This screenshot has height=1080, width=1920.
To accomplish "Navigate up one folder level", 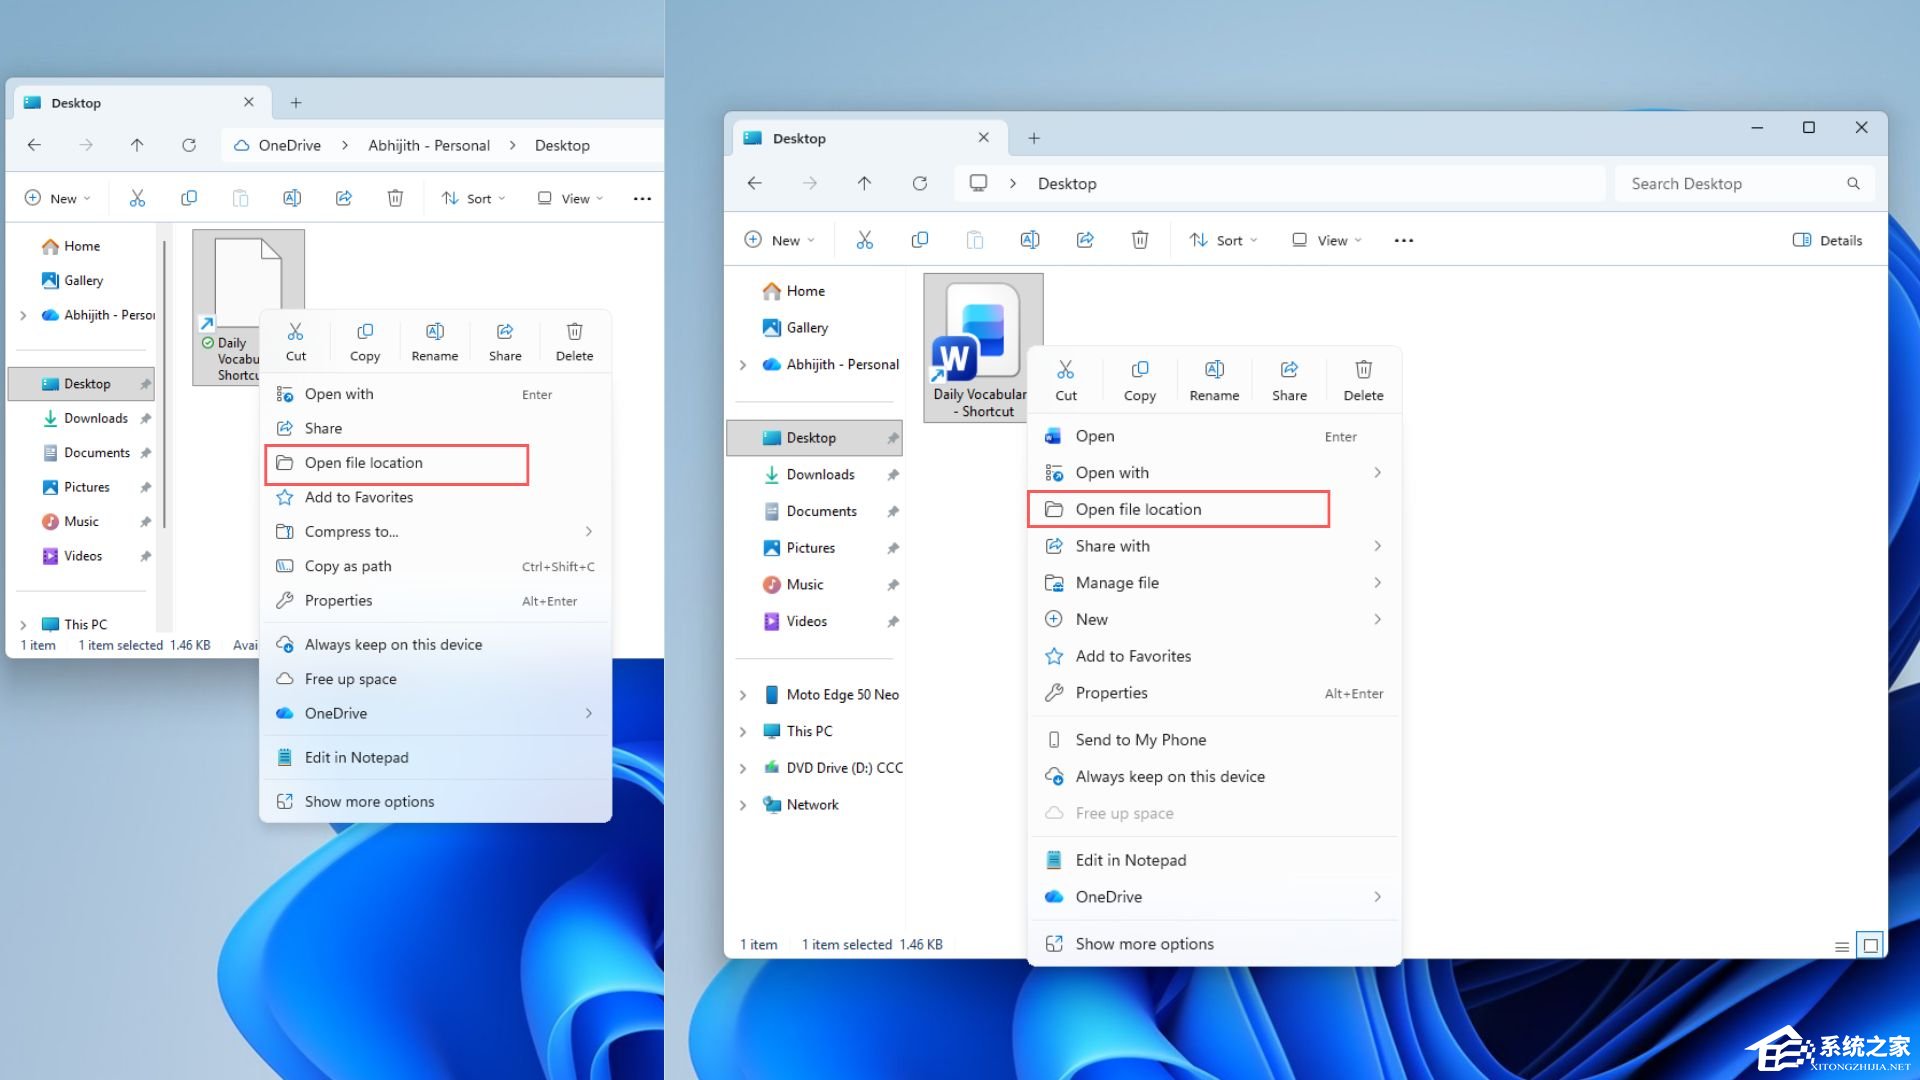I will pyautogui.click(x=865, y=183).
